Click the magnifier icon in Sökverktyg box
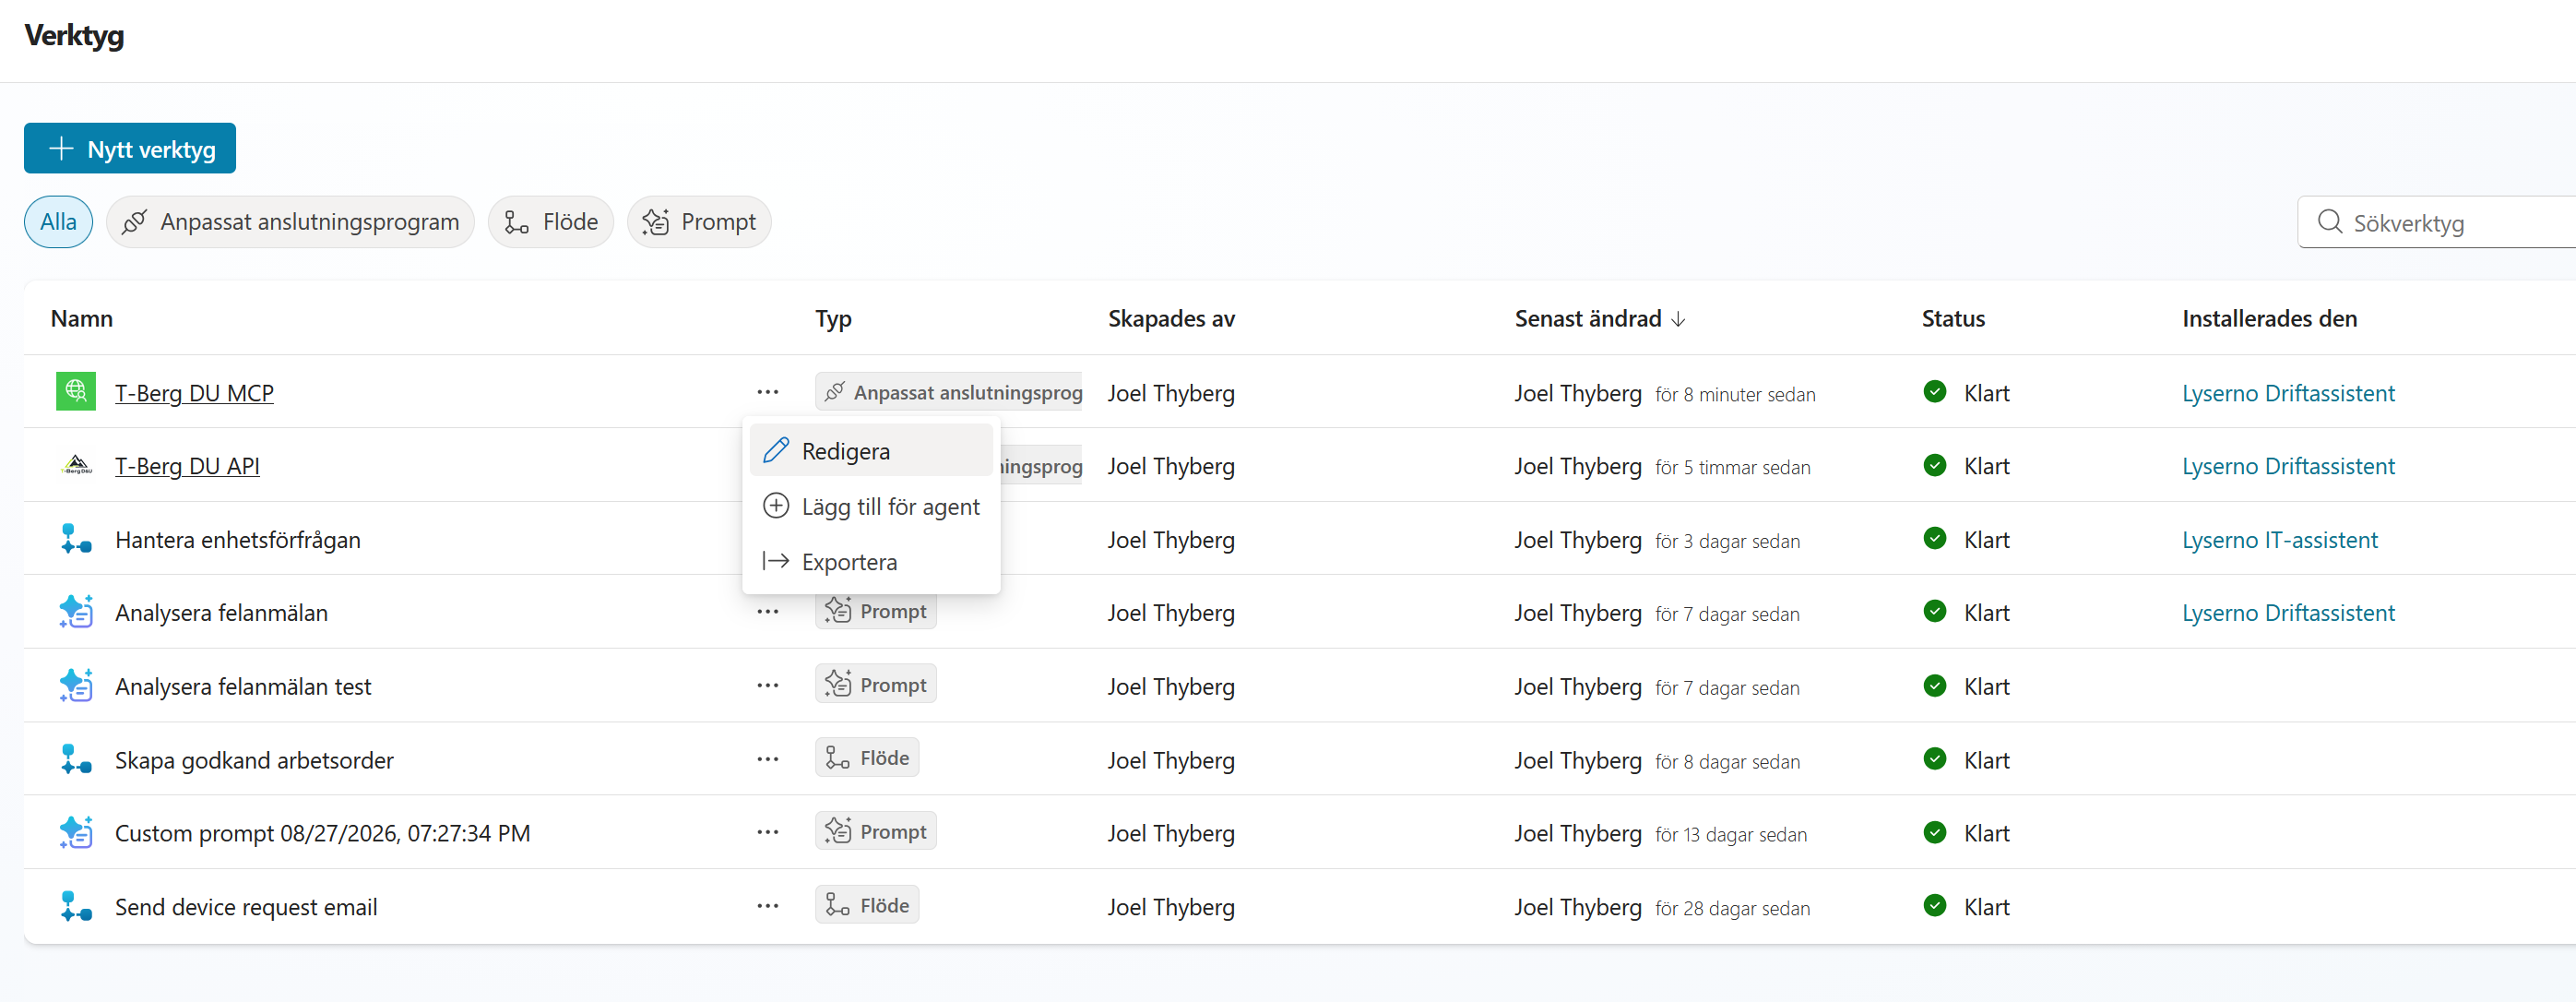The image size is (2576, 1002). point(2329,221)
